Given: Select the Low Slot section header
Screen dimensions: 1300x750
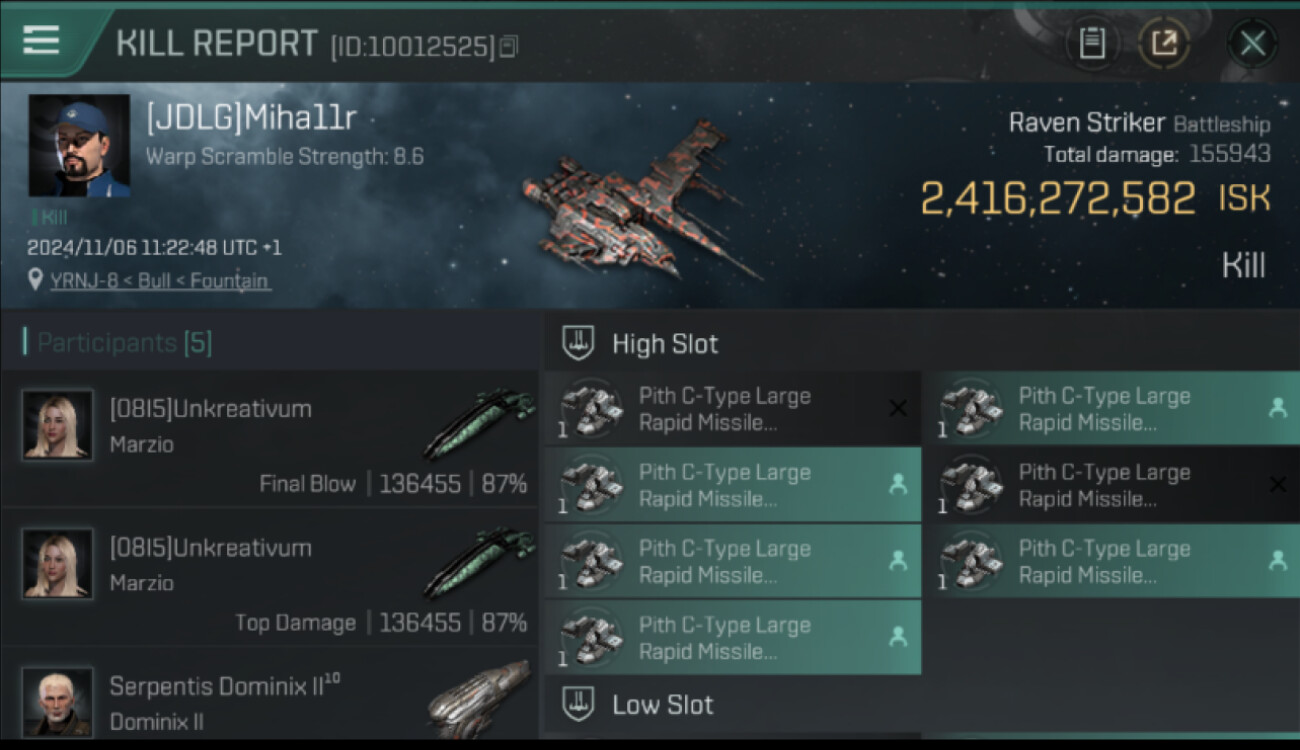Looking at the screenshot, I should (x=663, y=704).
